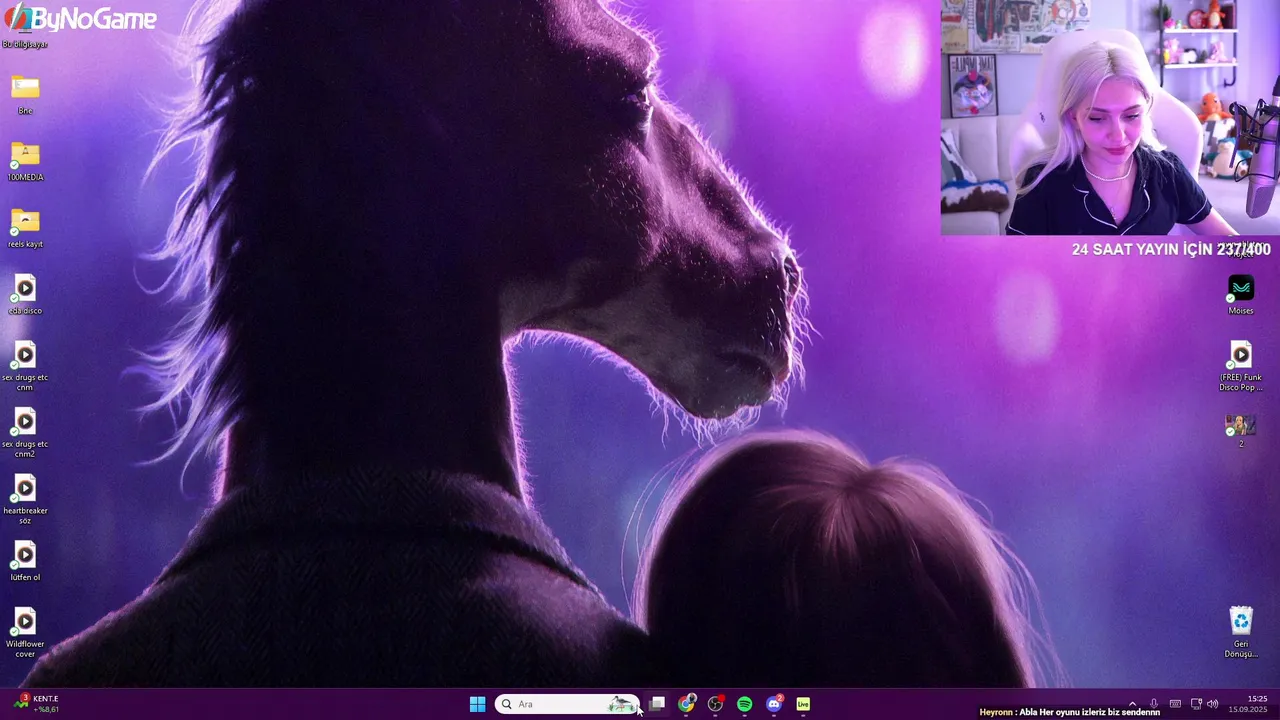Open the touch keyboard tray icon
Viewport: 1280px width, 720px height.
1175,704
